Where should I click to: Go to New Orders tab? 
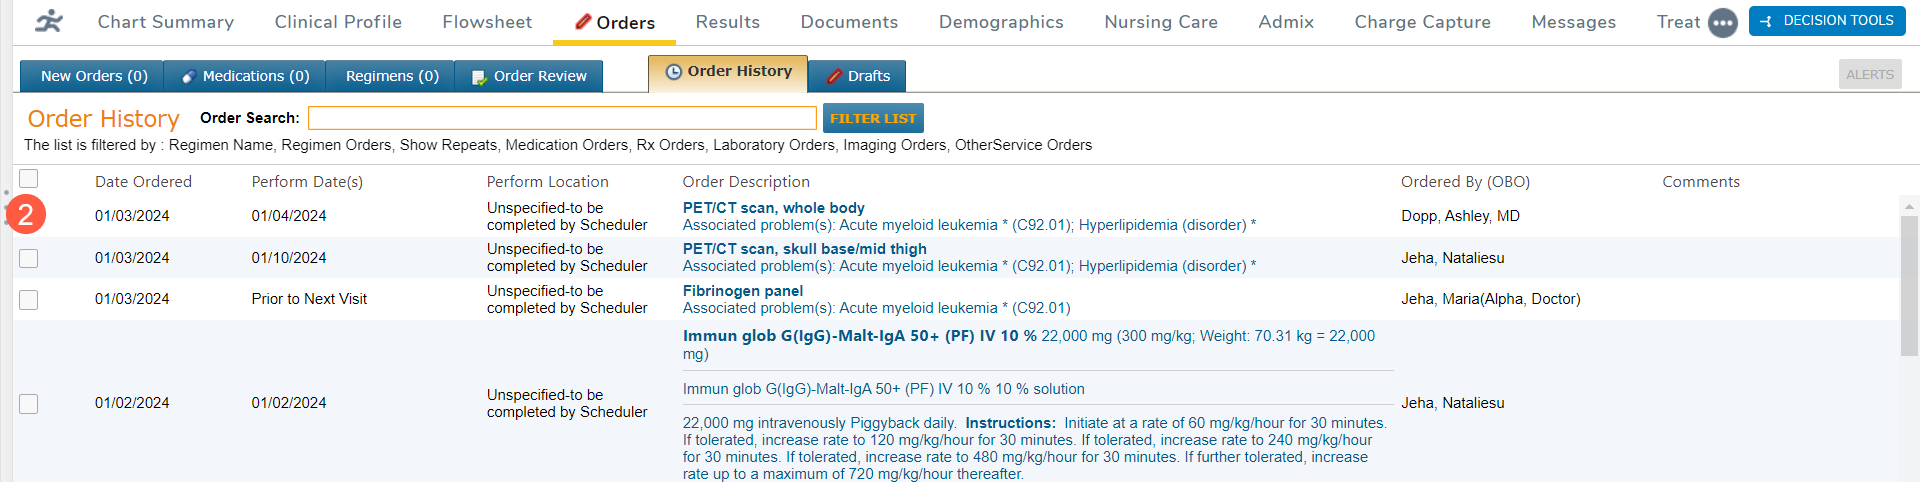[93, 76]
